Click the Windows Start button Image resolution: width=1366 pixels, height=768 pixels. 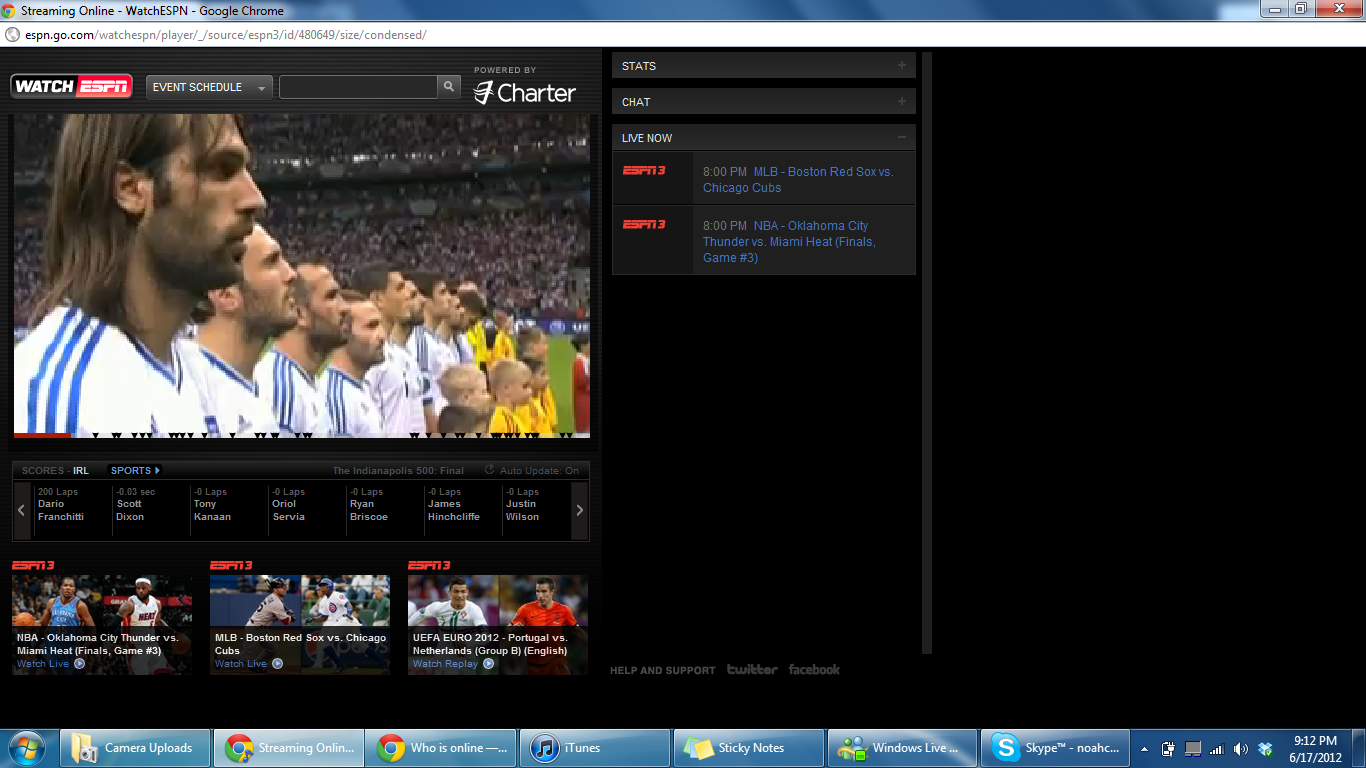pyautogui.click(x=27, y=748)
